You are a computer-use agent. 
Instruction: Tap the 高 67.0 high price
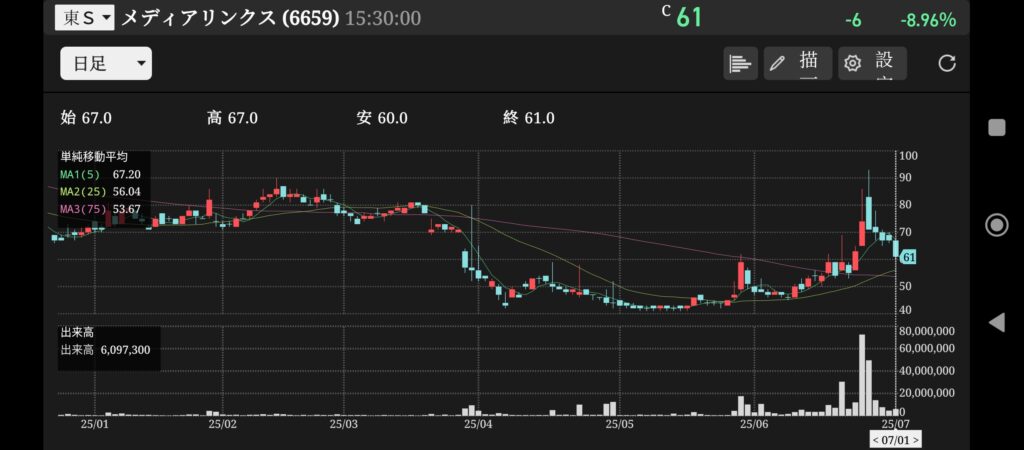232,118
